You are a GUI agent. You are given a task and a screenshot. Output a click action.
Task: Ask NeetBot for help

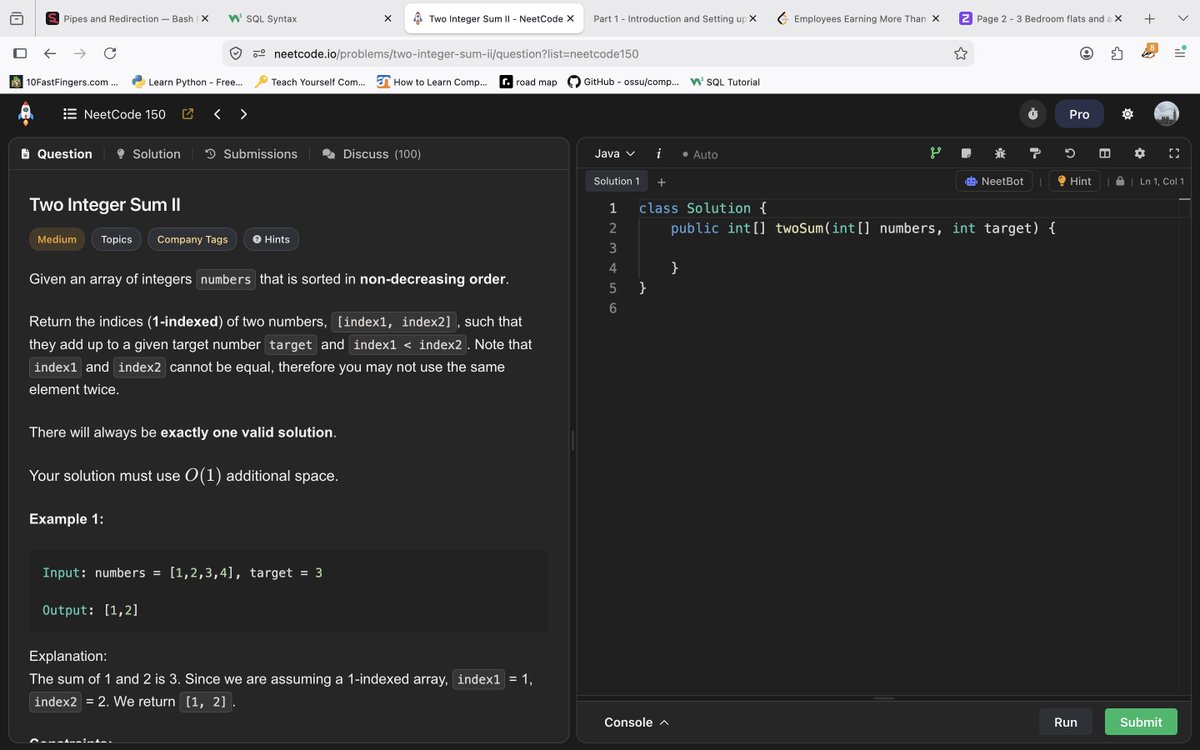(x=995, y=181)
